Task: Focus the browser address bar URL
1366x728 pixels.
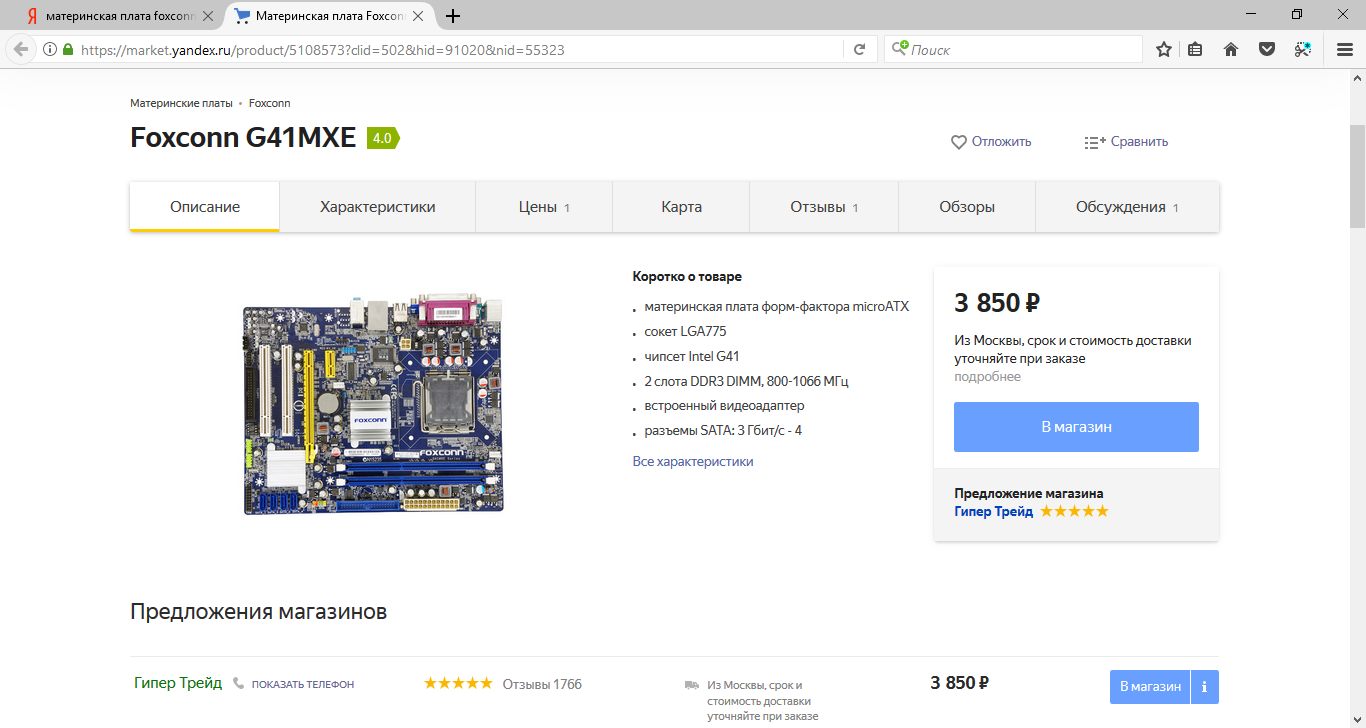Action: click(x=460, y=49)
